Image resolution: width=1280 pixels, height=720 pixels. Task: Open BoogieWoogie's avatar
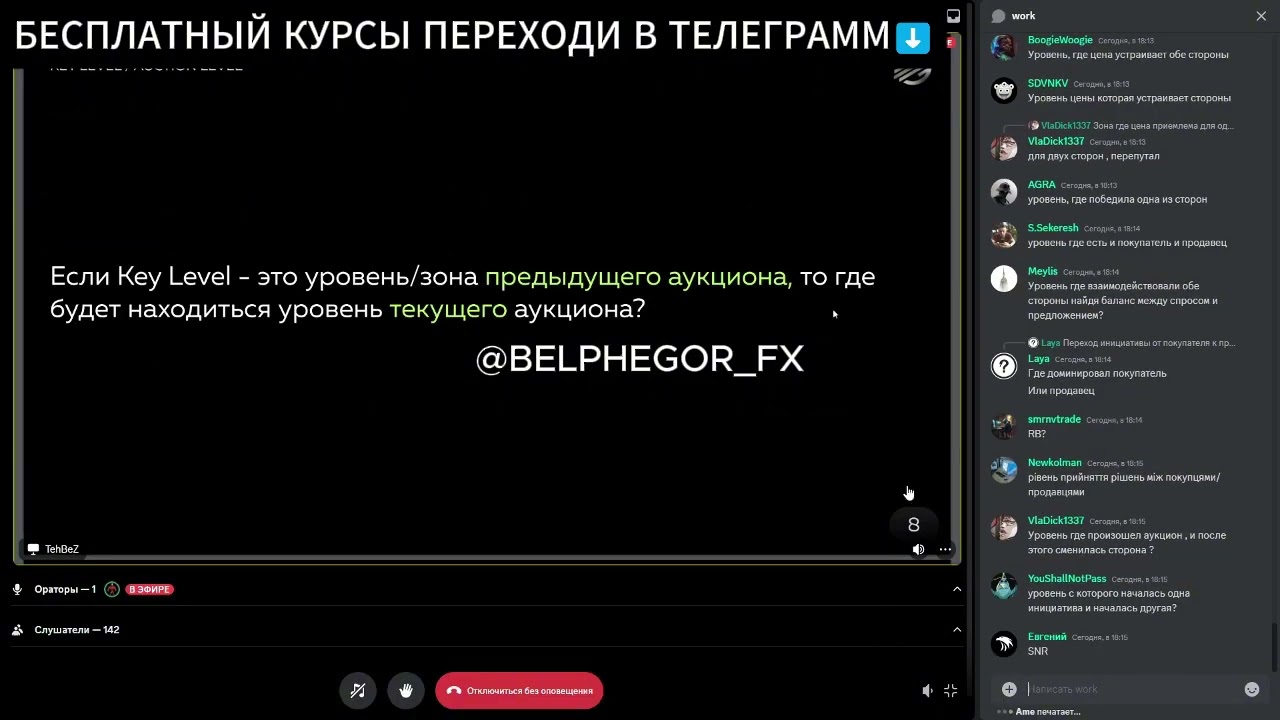pyautogui.click(x=1004, y=47)
